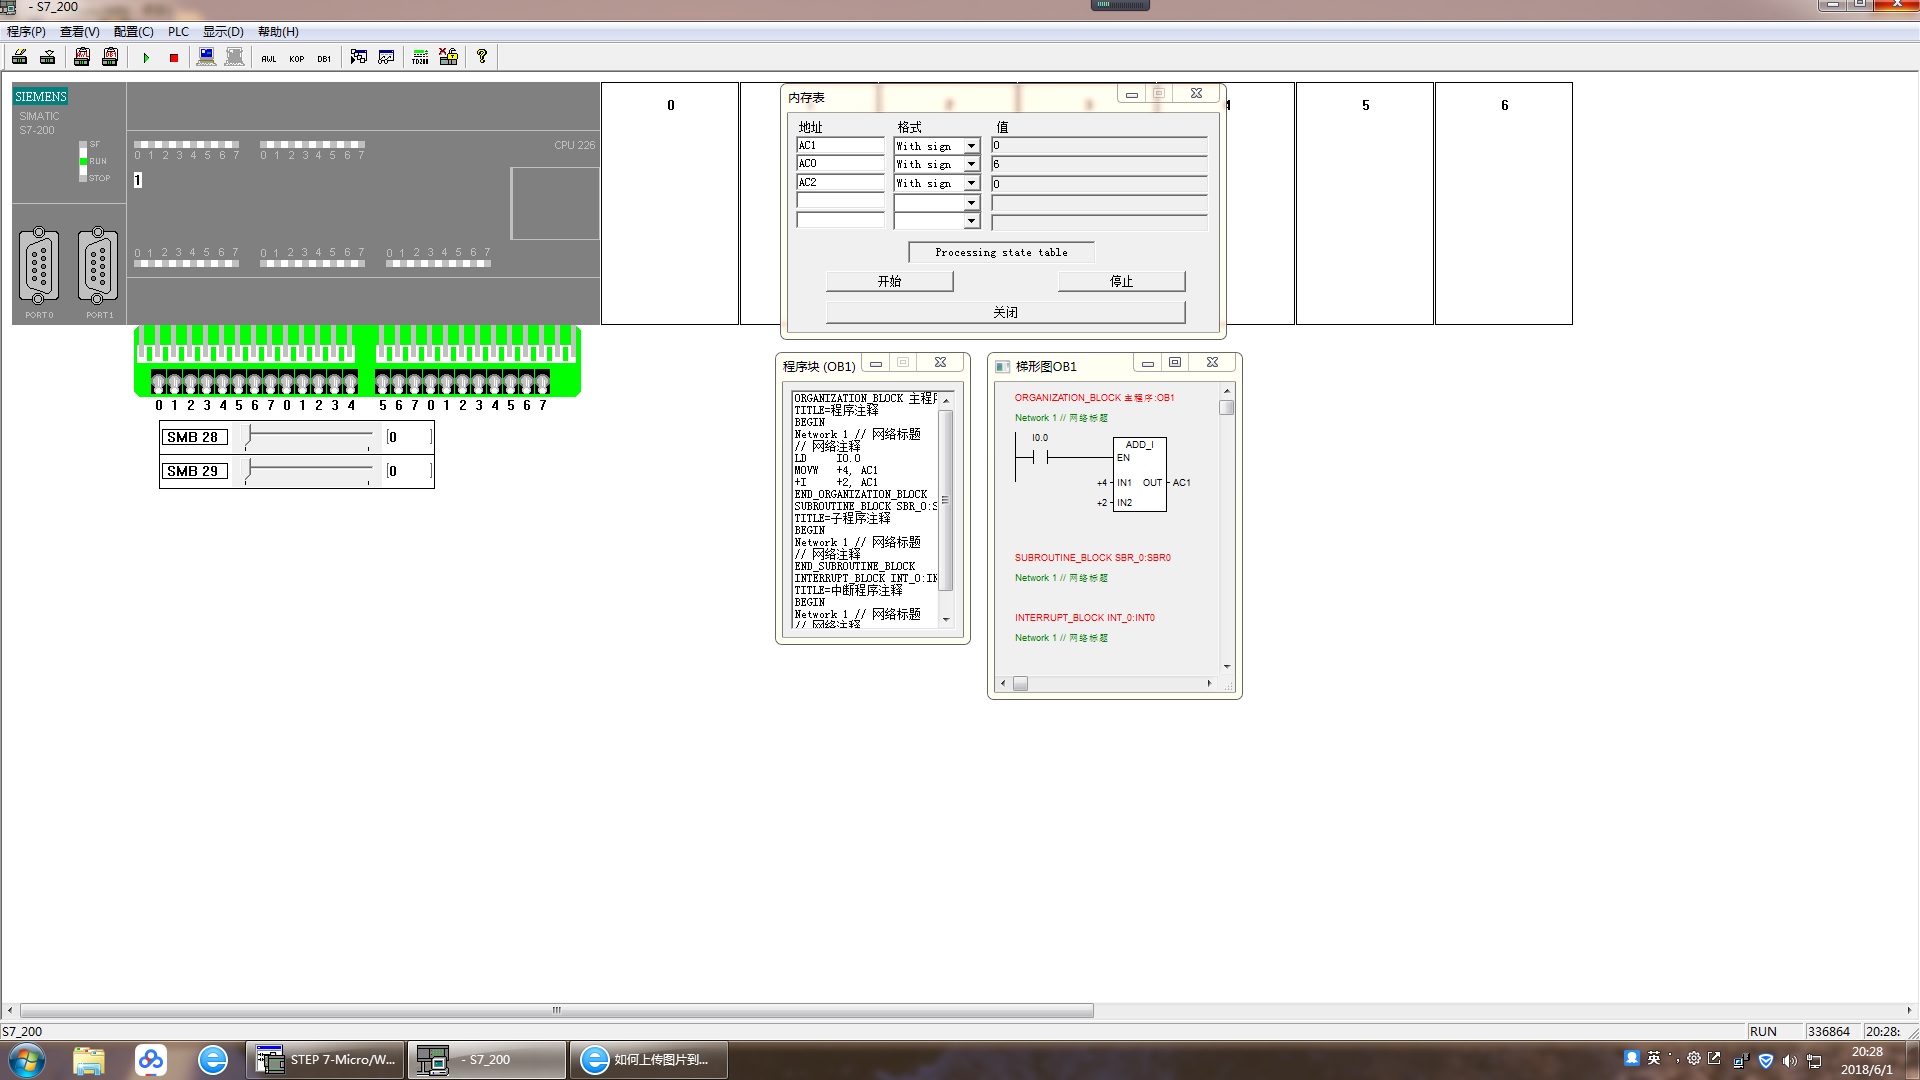Click the 关闭 close button in memory table
Screen dimensions: 1920x1080
(x=1005, y=313)
